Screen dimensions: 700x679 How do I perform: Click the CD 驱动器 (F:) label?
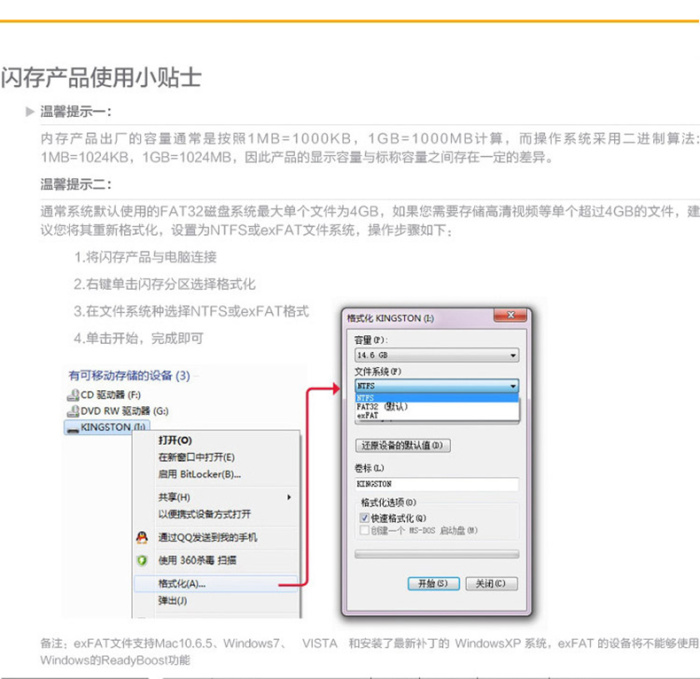111,395
